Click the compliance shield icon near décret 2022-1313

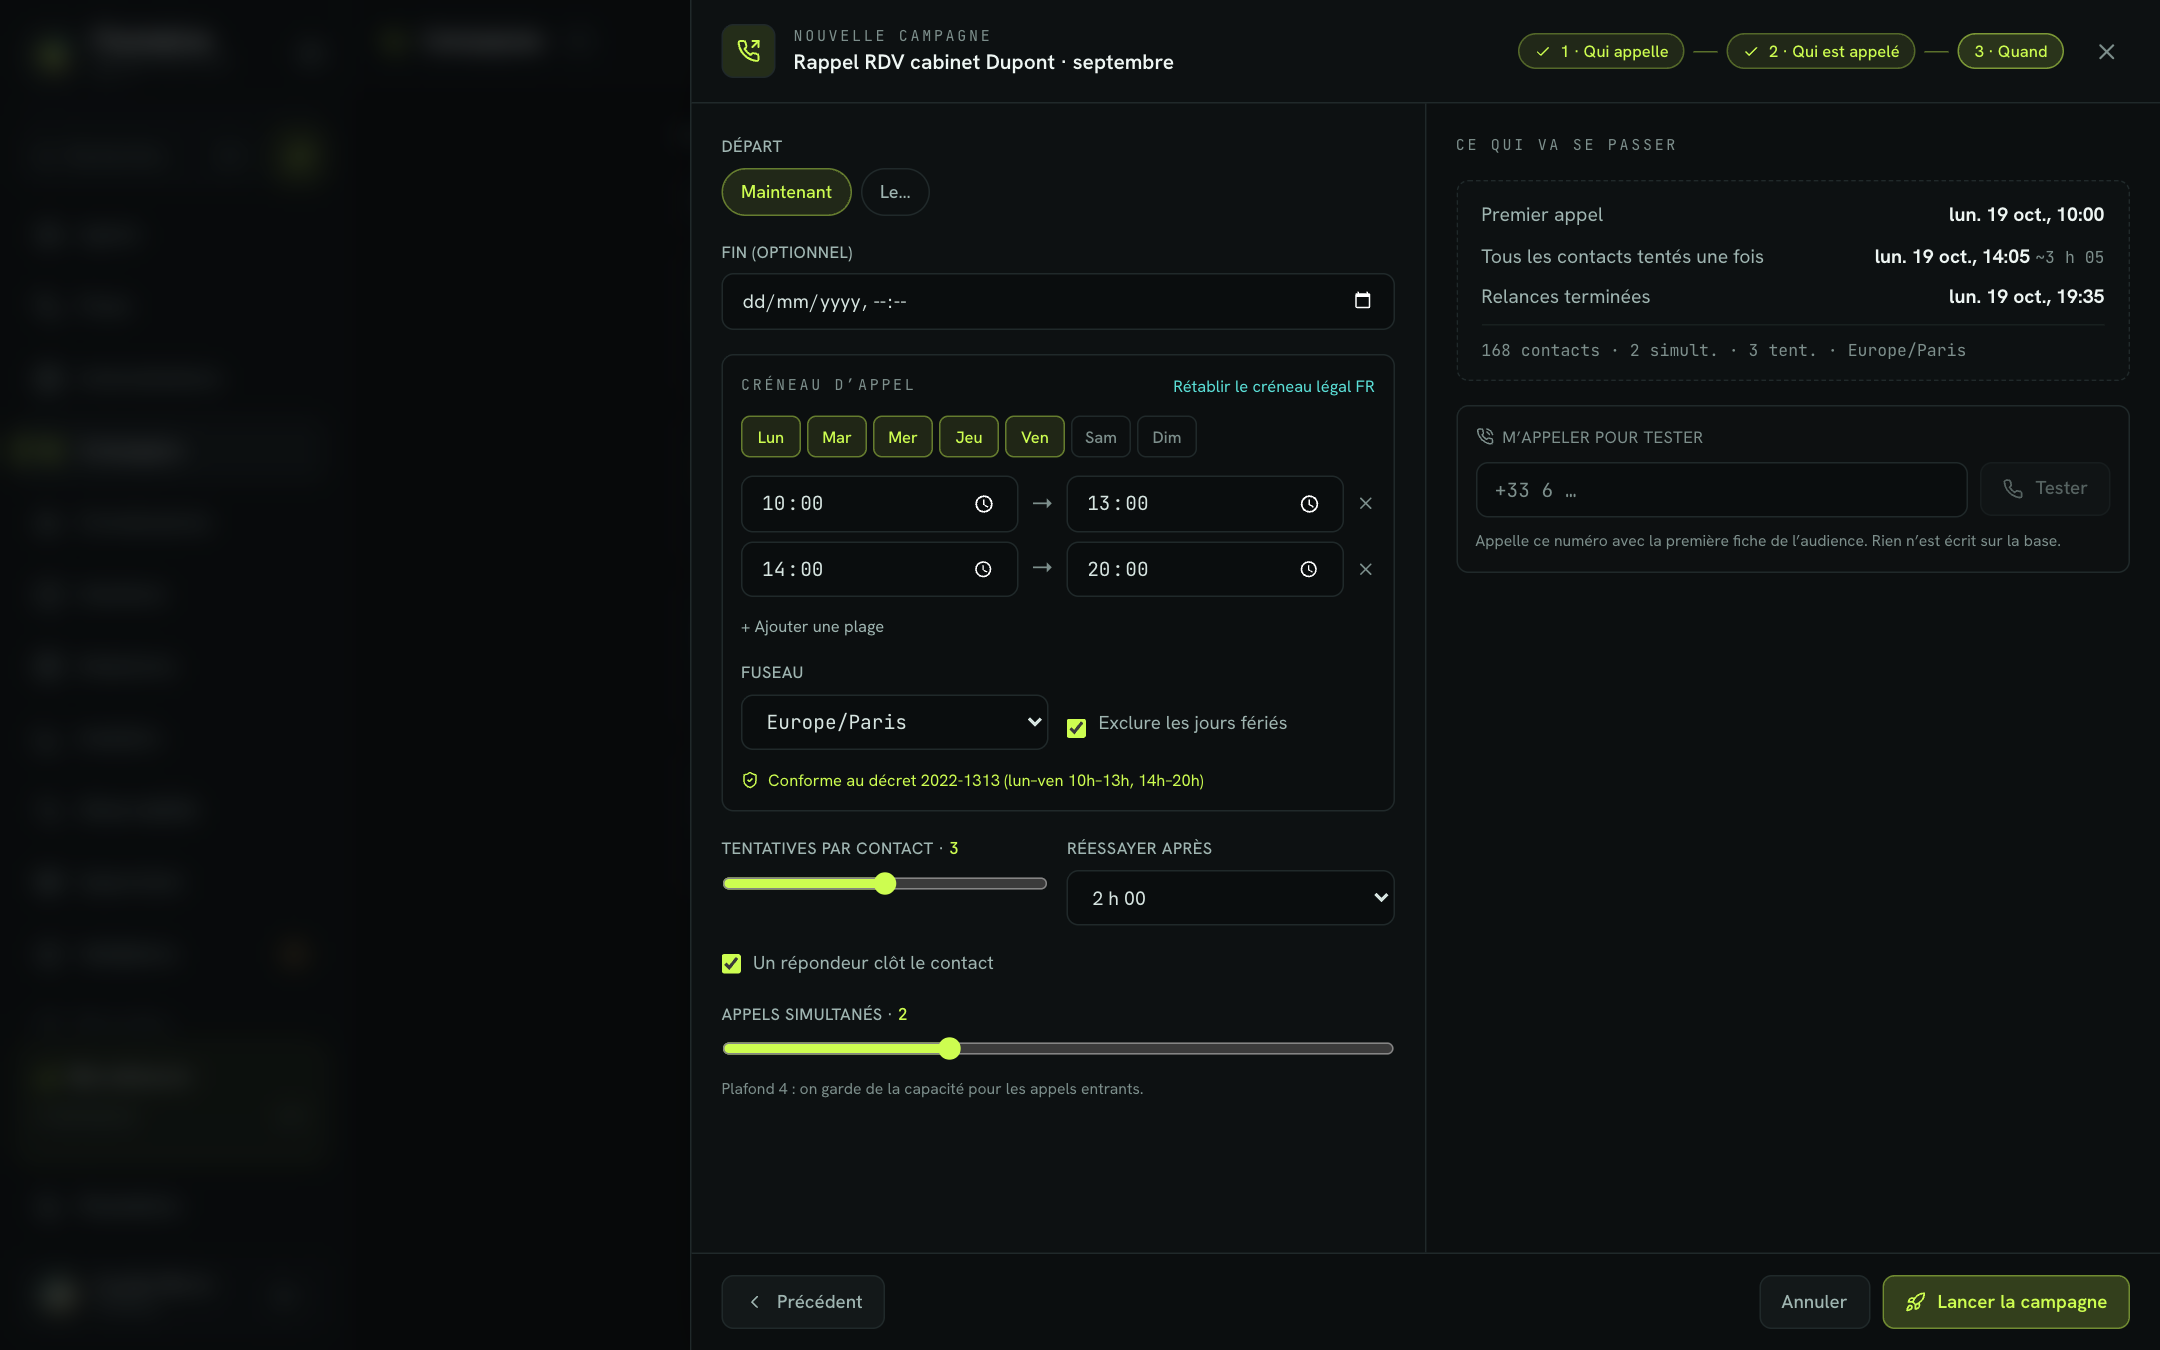pyautogui.click(x=750, y=780)
